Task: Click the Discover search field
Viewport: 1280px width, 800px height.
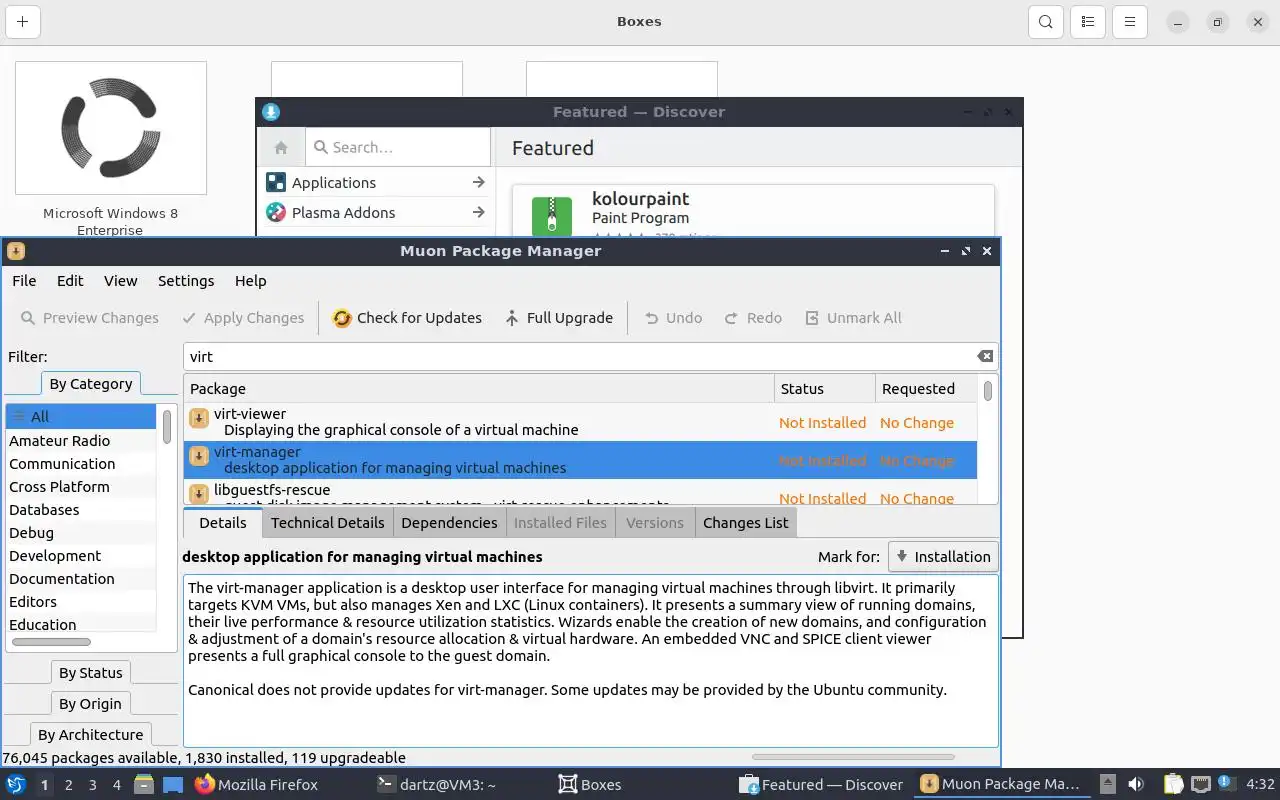Action: tap(397, 147)
